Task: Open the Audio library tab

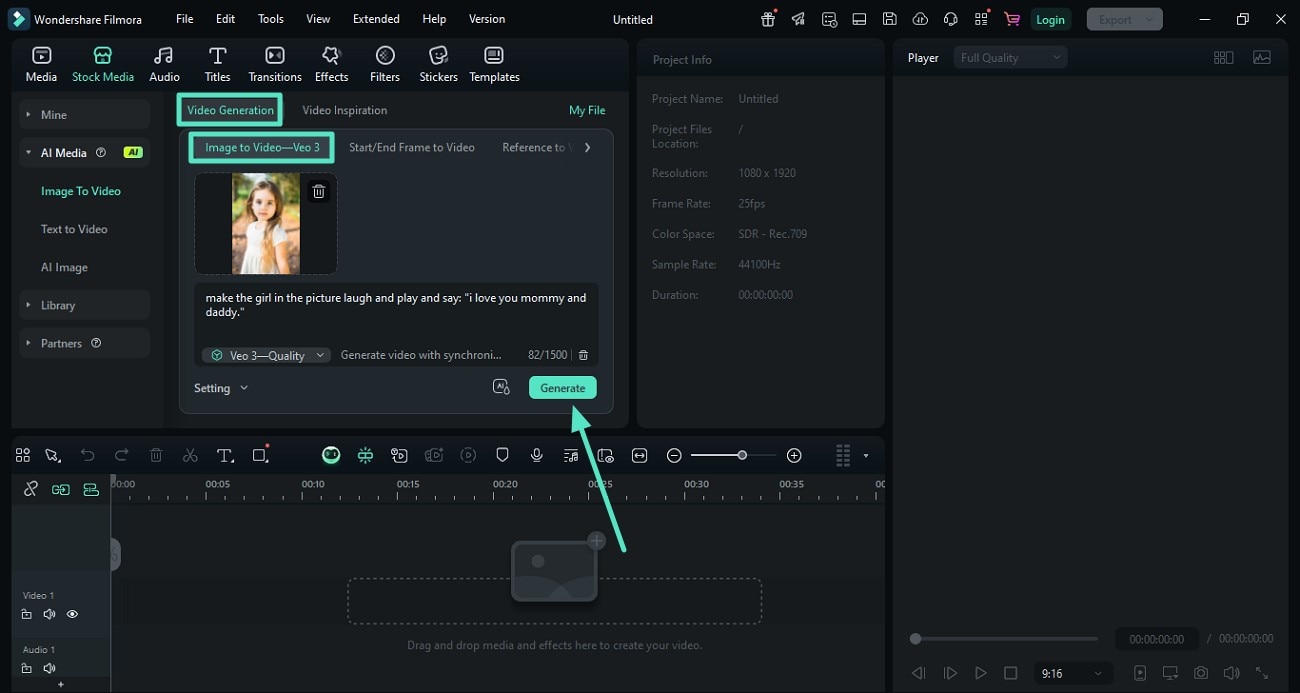Action: click(x=164, y=64)
